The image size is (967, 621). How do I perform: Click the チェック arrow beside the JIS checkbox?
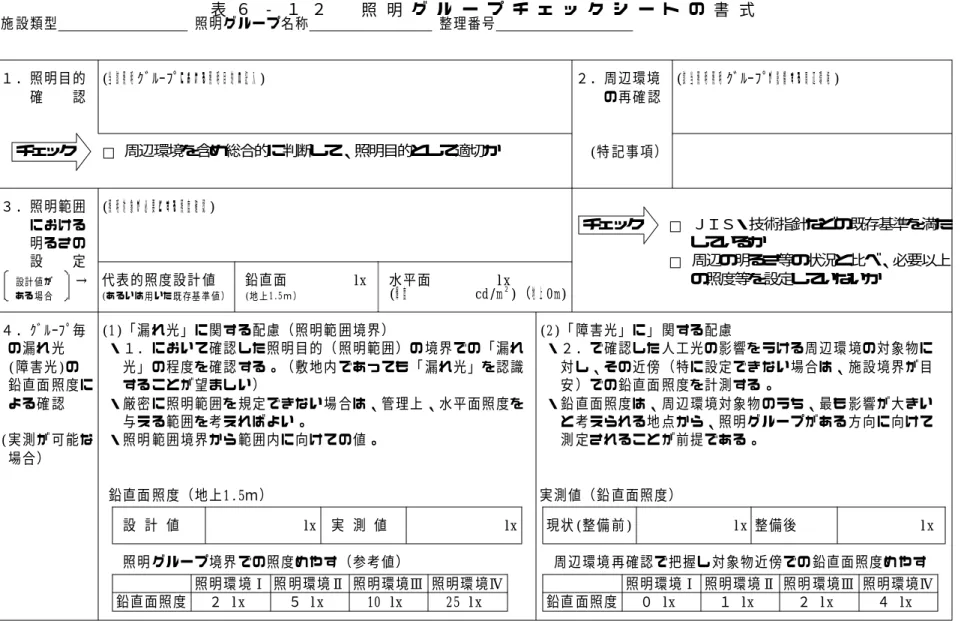pyautogui.click(x=619, y=224)
